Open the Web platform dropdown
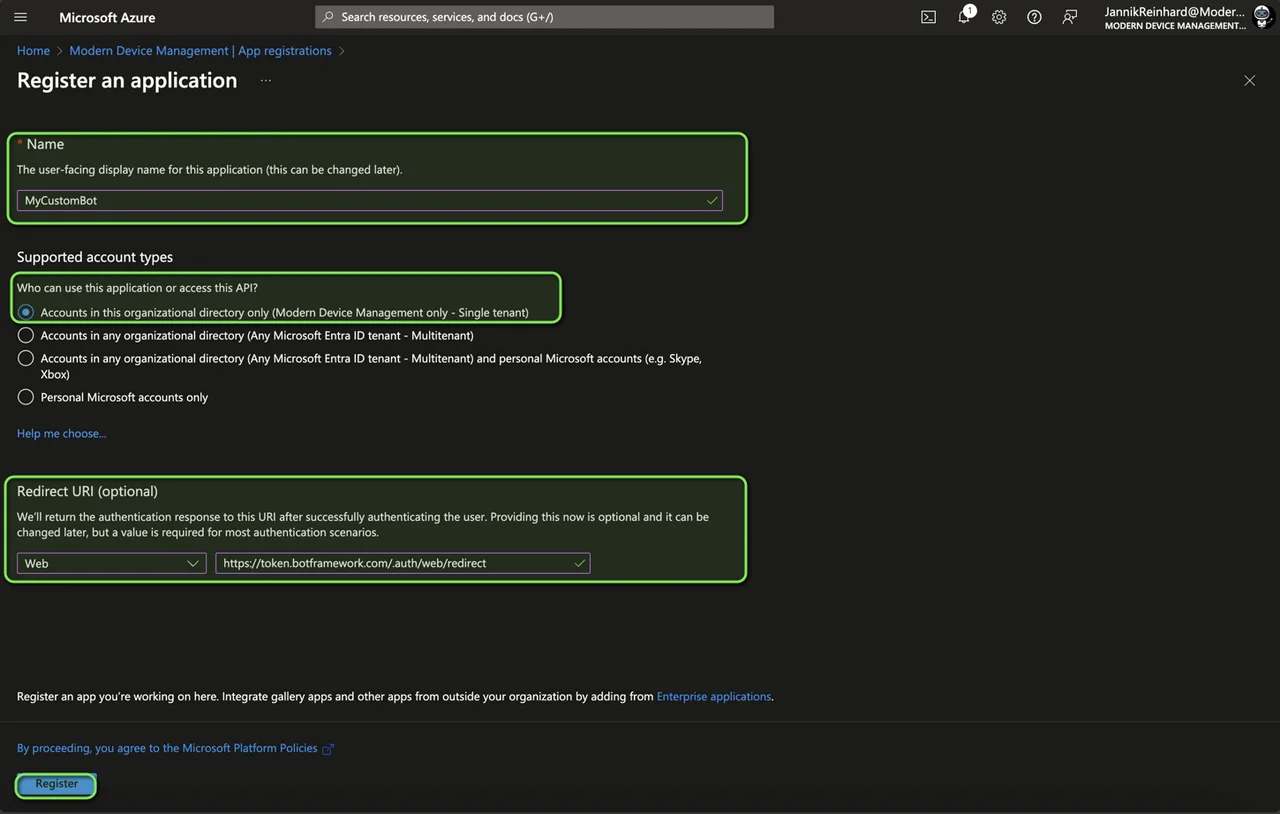 pyautogui.click(x=112, y=564)
